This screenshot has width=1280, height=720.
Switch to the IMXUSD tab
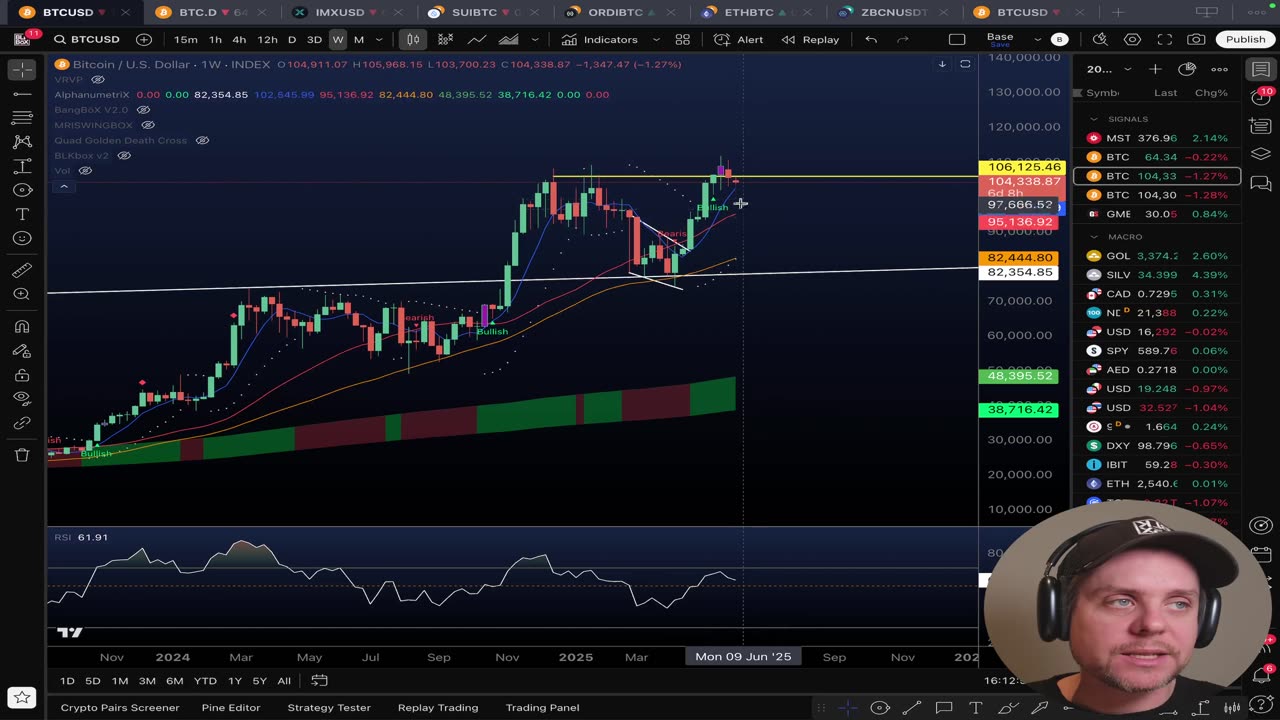coord(339,12)
